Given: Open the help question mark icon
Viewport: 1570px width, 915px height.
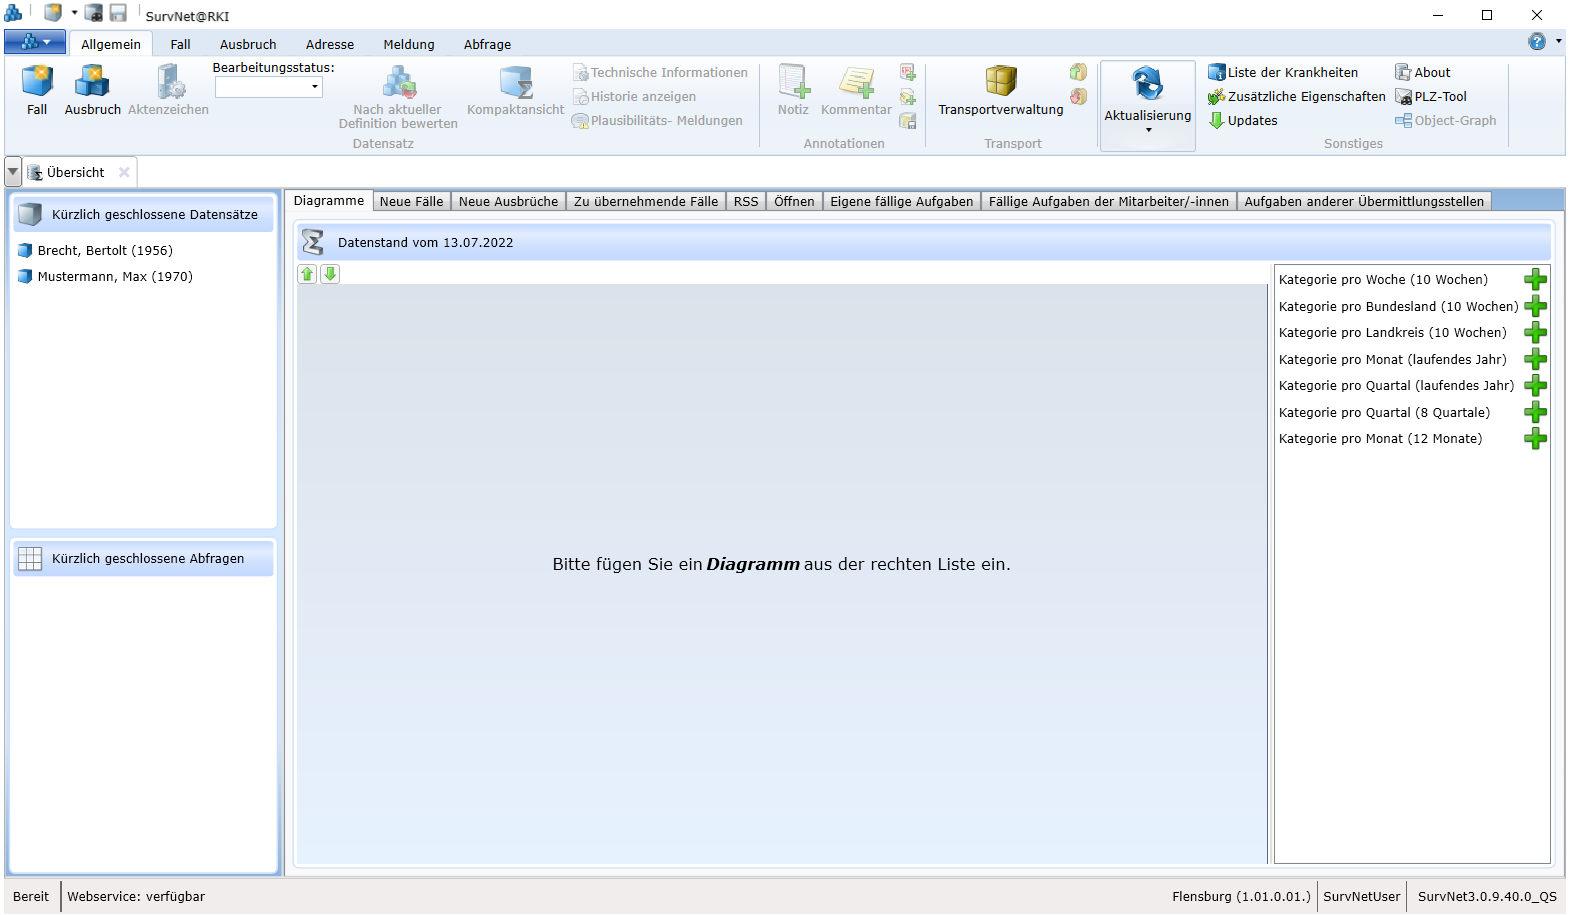Looking at the screenshot, I should [x=1537, y=42].
